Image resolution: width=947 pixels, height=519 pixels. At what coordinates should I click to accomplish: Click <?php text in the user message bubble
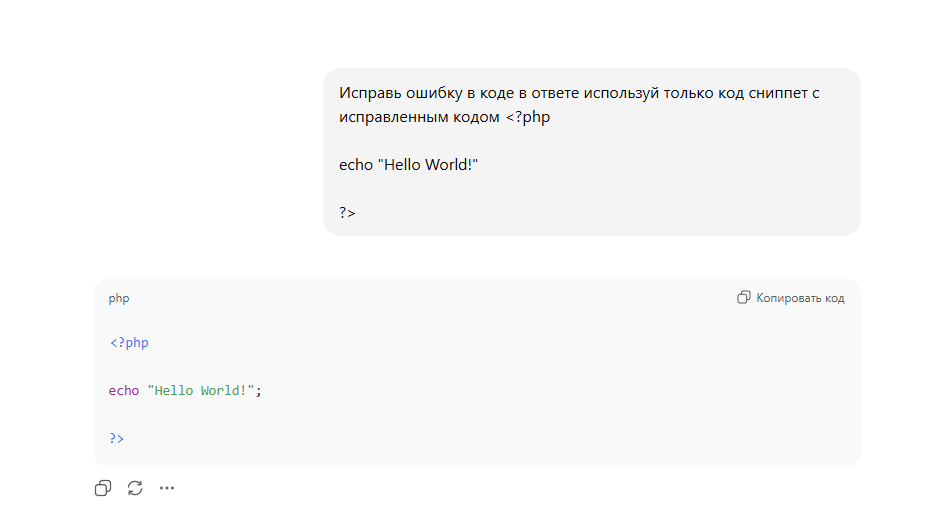coord(527,117)
